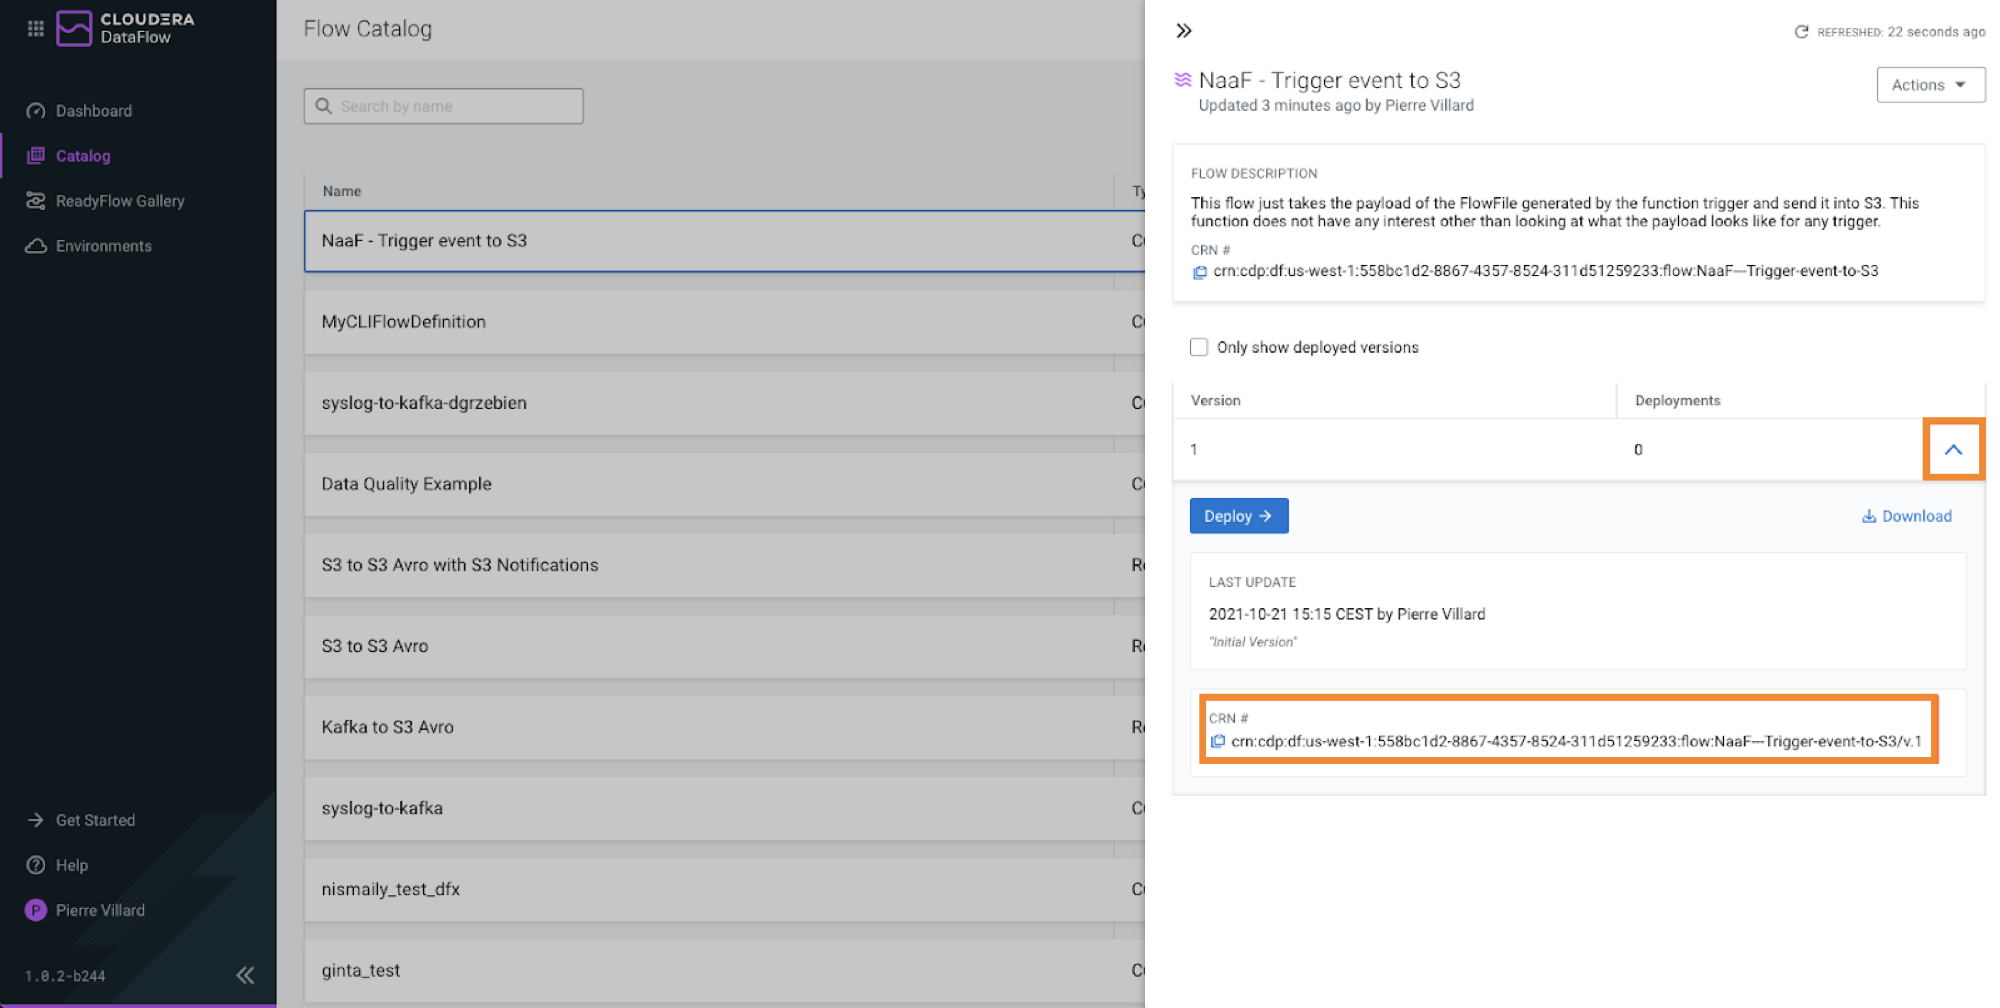Viewport: 2000px width, 1008px height.
Task: Collapse the left navigation sidebar
Action: point(245,975)
